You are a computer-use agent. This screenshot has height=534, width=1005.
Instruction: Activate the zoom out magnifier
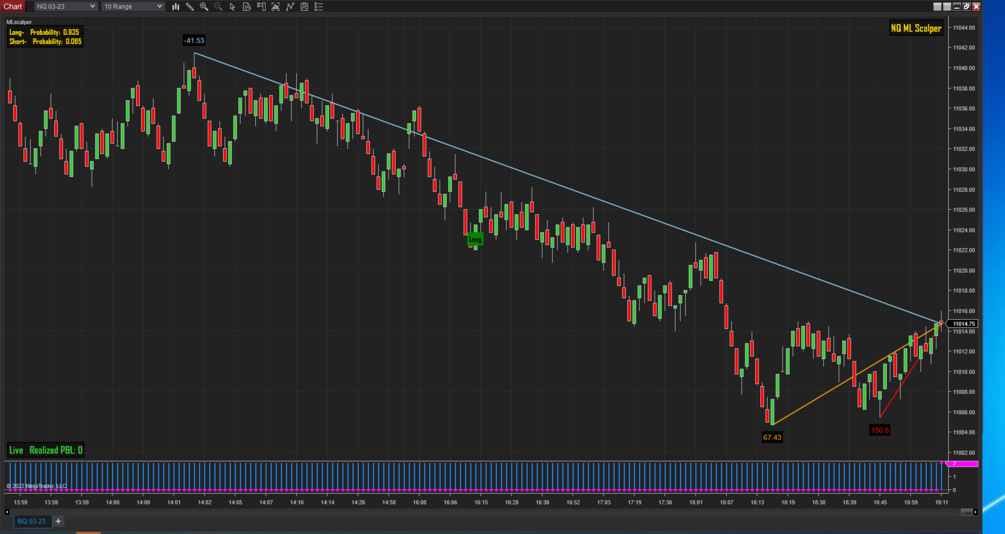218,6
